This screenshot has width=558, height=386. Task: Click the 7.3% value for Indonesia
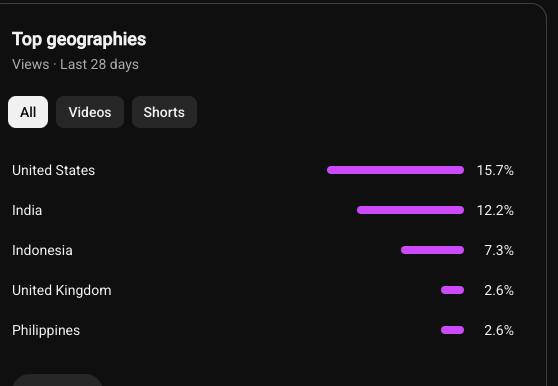point(499,250)
